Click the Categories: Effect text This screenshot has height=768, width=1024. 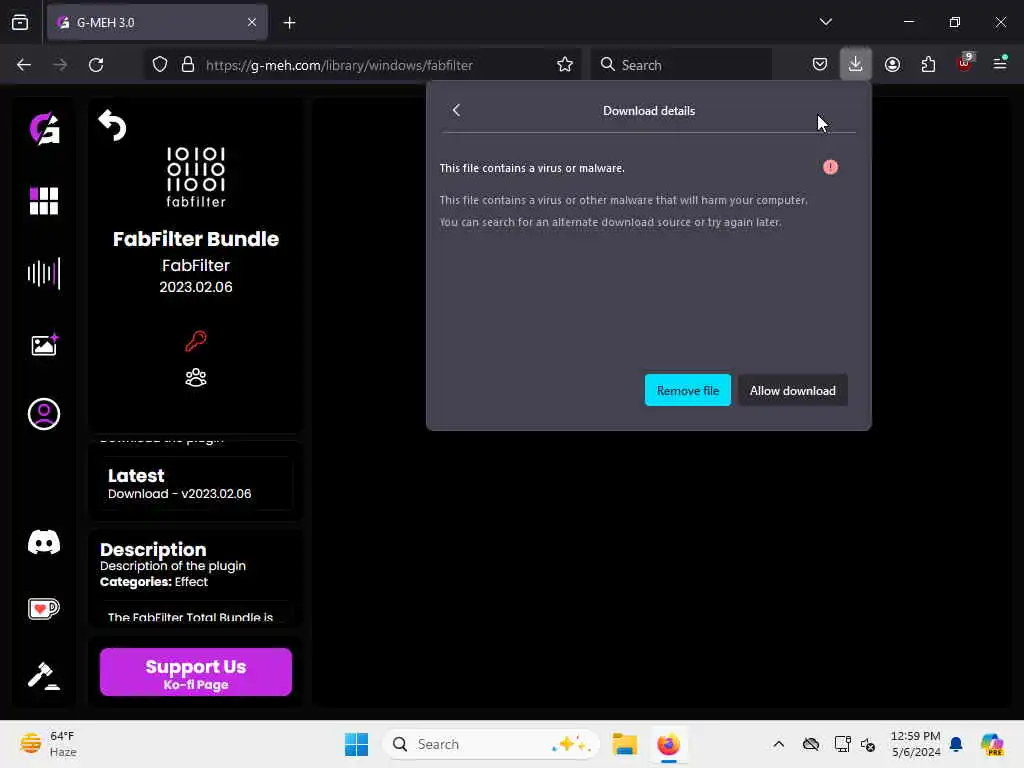tap(153, 582)
